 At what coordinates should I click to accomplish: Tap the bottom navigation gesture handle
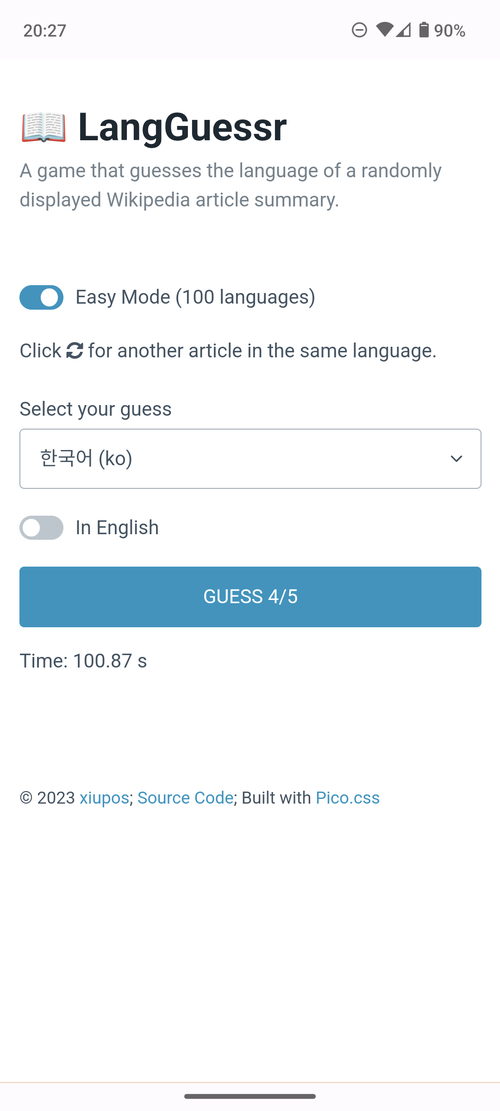point(250,1096)
